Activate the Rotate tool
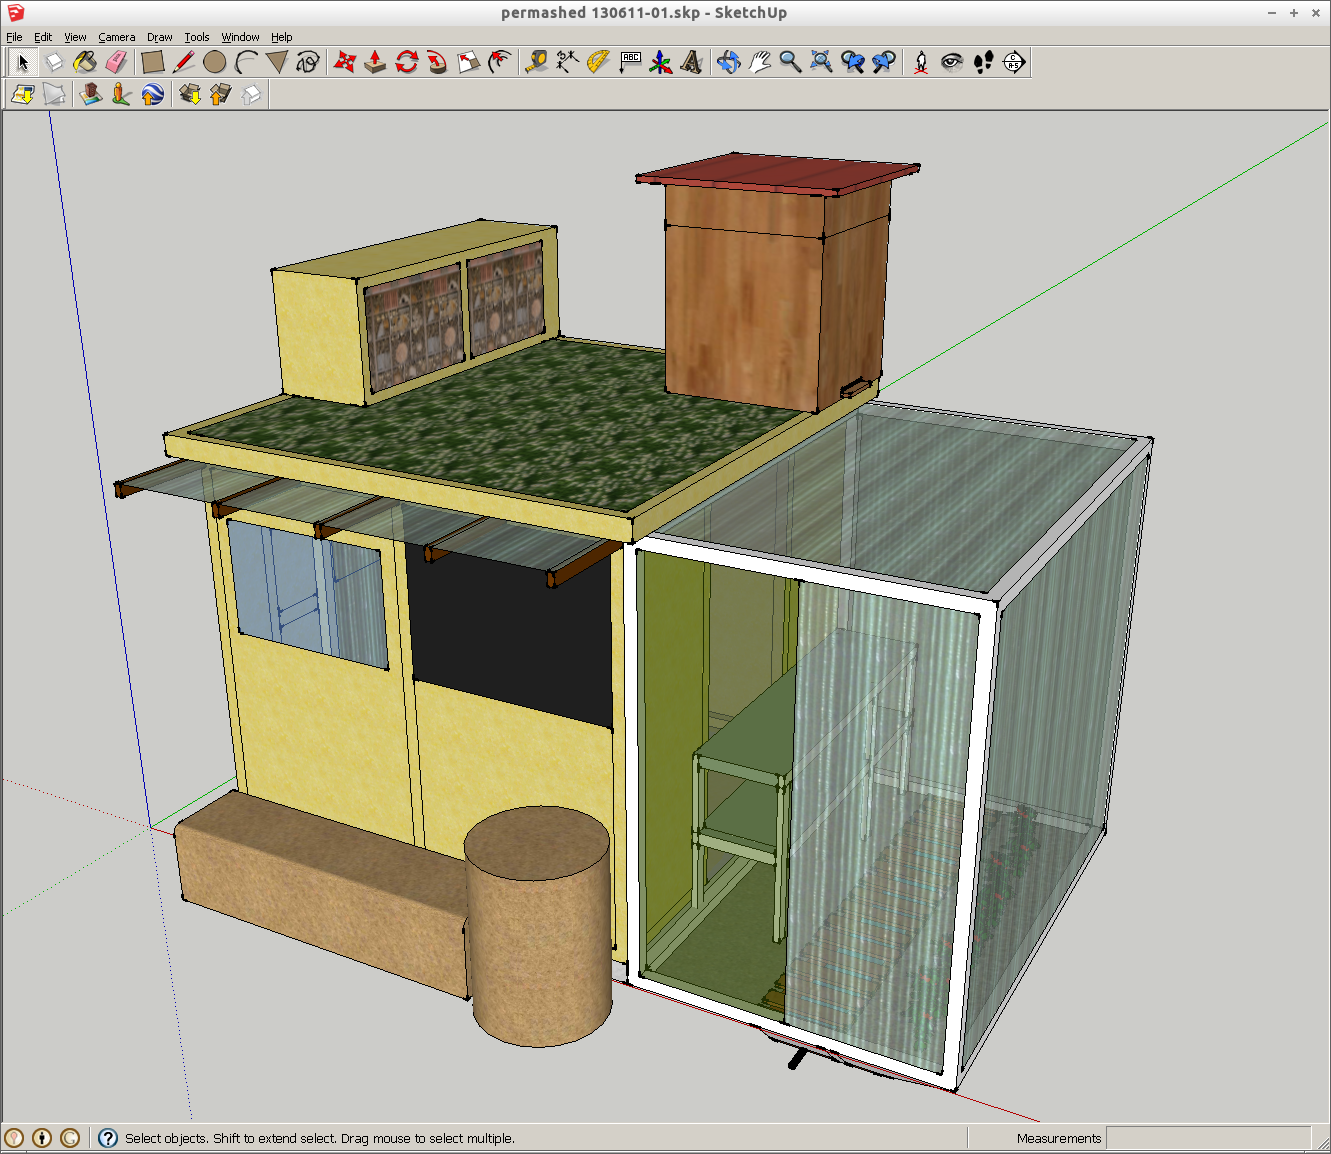The height and width of the screenshot is (1154, 1331). (x=407, y=62)
